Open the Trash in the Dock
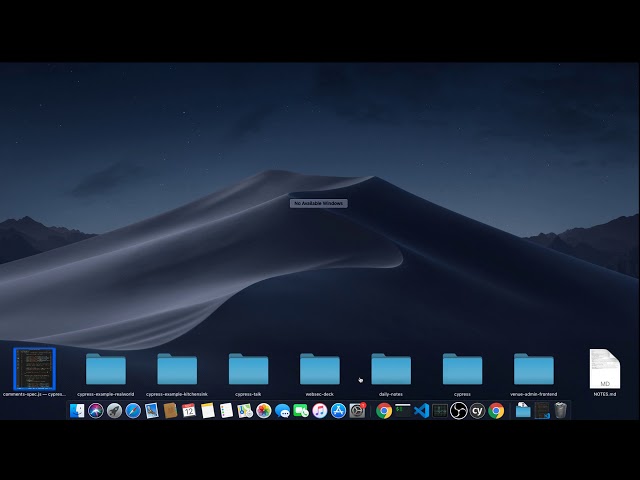Screen dimensions: 640x480 [x=561, y=410]
